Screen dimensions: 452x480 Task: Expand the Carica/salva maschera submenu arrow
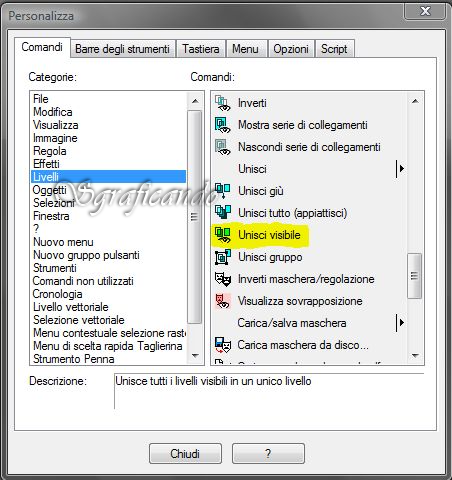coord(401,323)
